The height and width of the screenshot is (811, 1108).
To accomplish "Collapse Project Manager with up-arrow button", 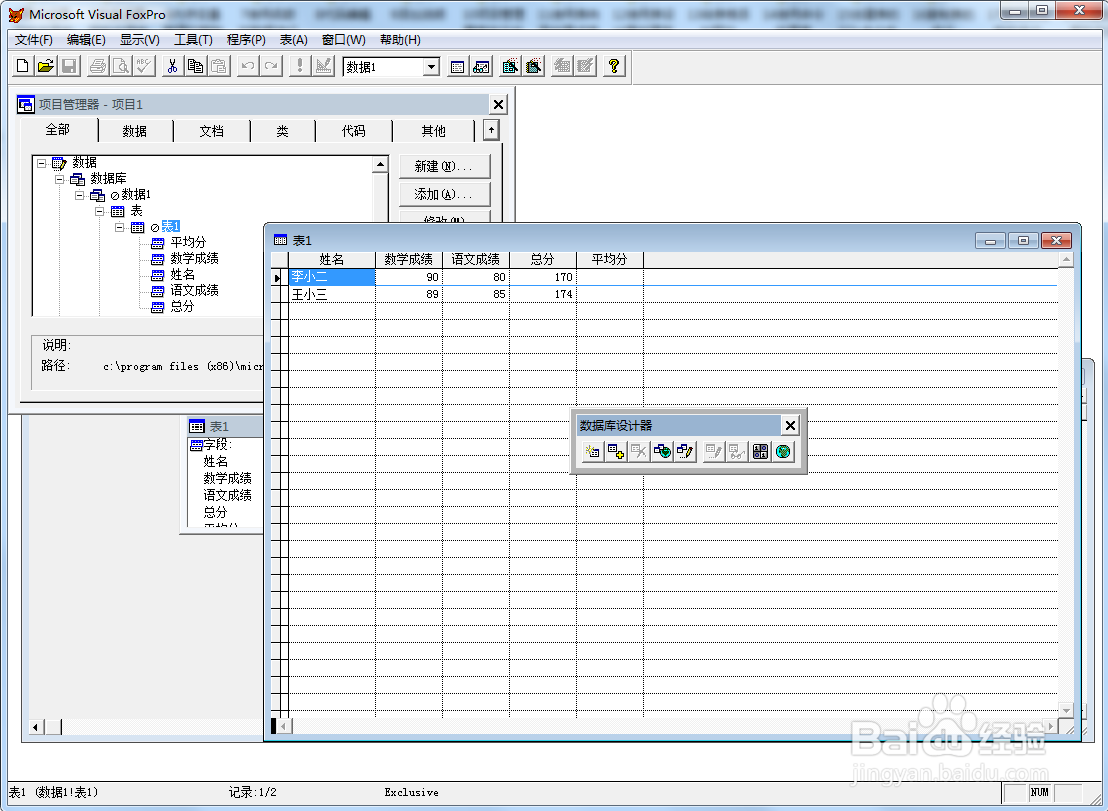I will 491,130.
